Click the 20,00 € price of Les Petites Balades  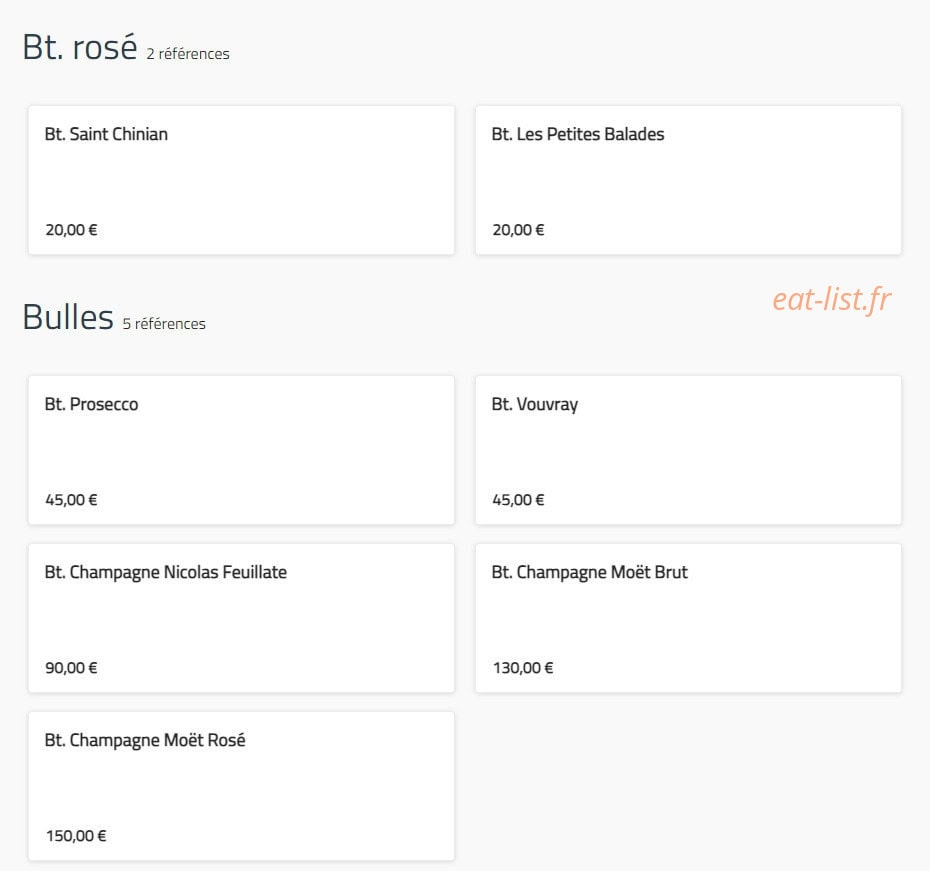518,230
